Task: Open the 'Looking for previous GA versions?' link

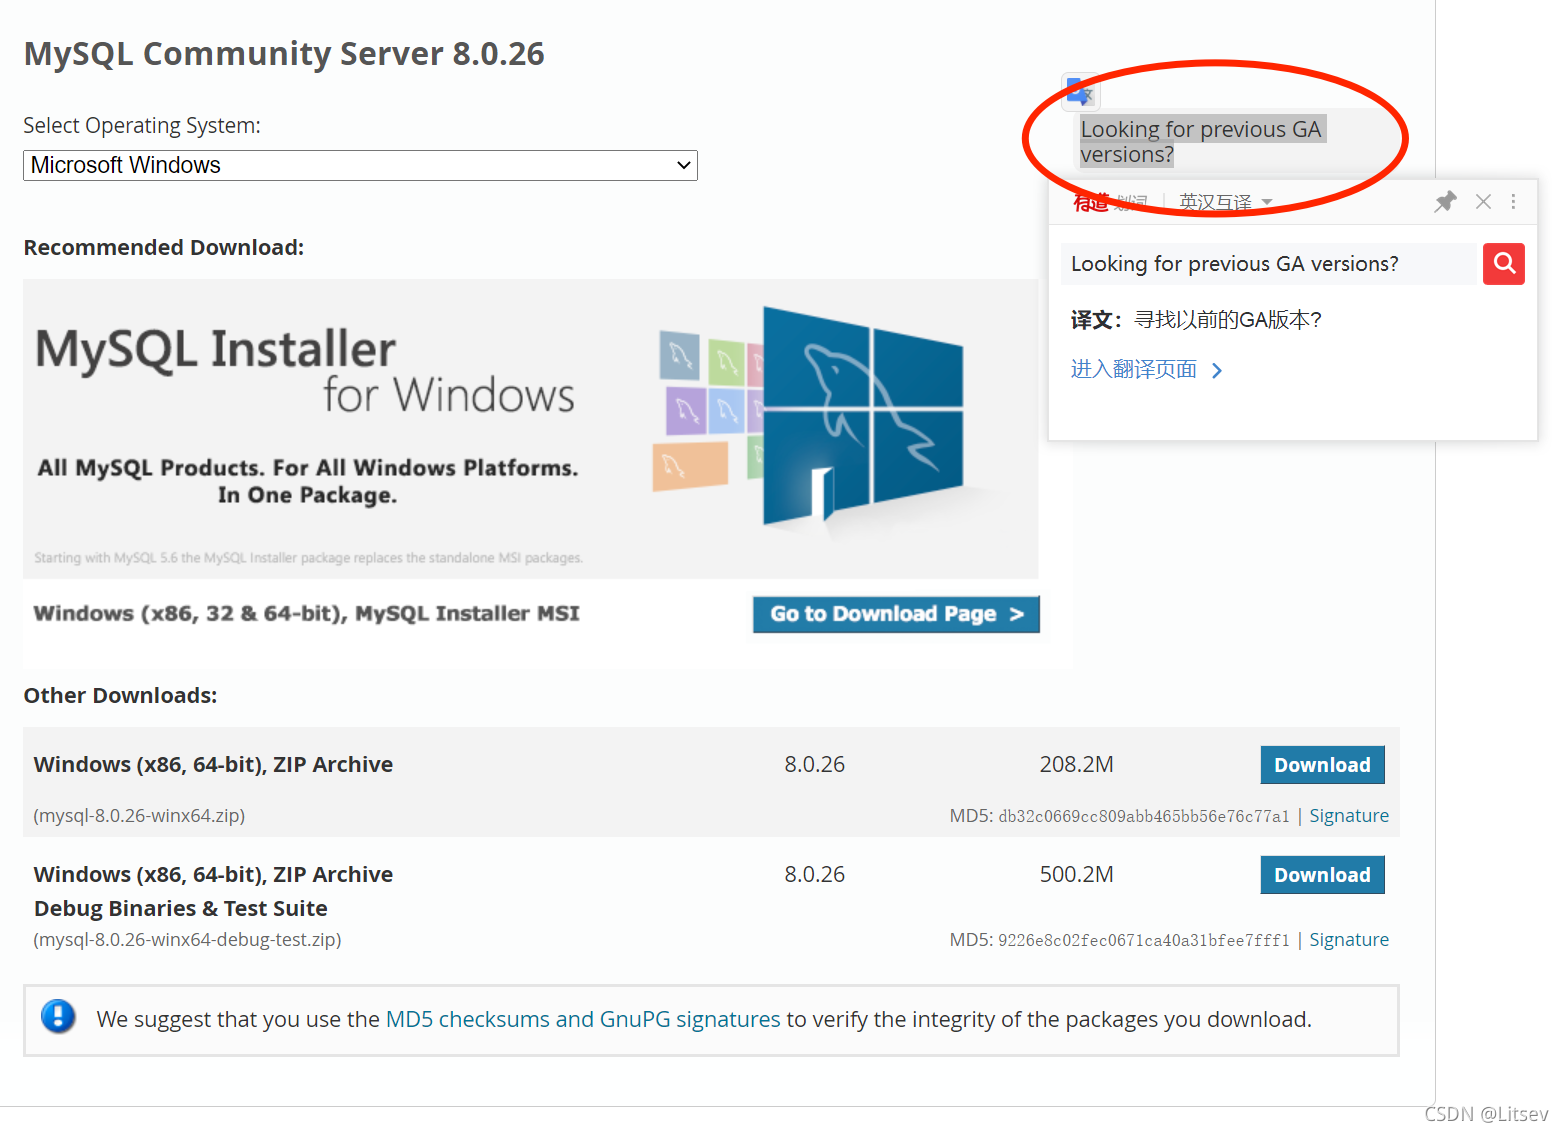Action: 1201,142
